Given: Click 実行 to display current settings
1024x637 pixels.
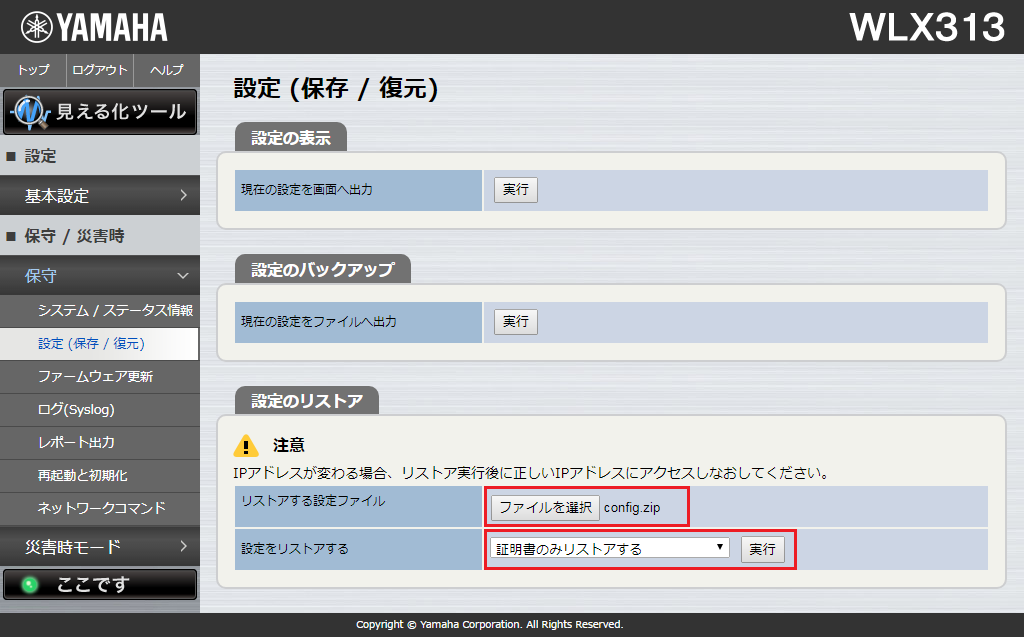Looking at the screenshot, I should [x=514, y=189].
